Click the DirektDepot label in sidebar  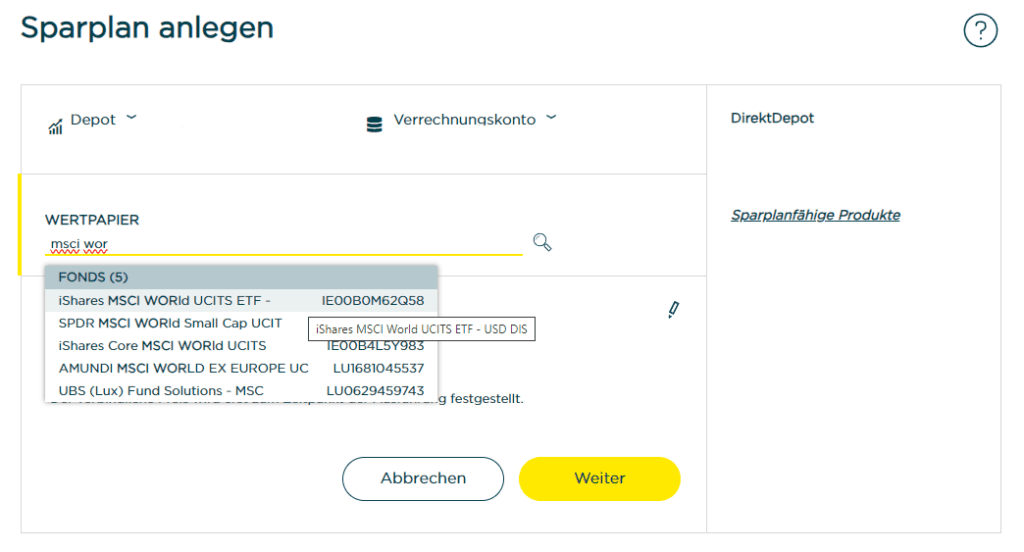click(772, 118)
